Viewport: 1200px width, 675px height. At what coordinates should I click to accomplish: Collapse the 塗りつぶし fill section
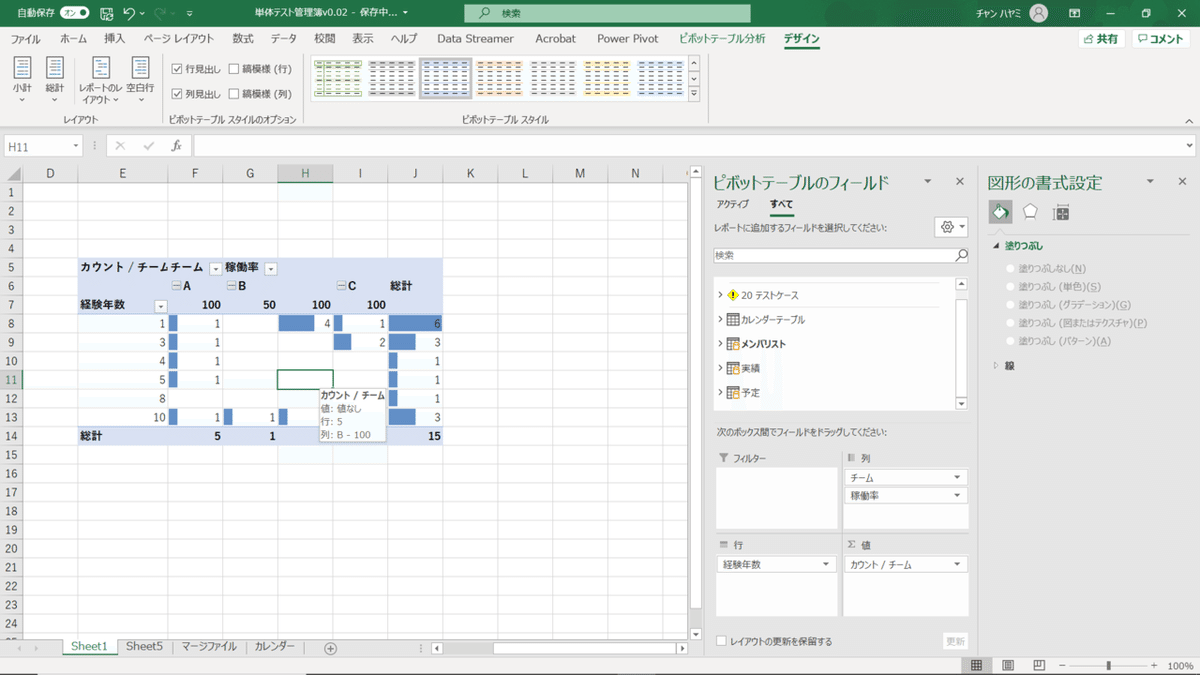[996, 245]
